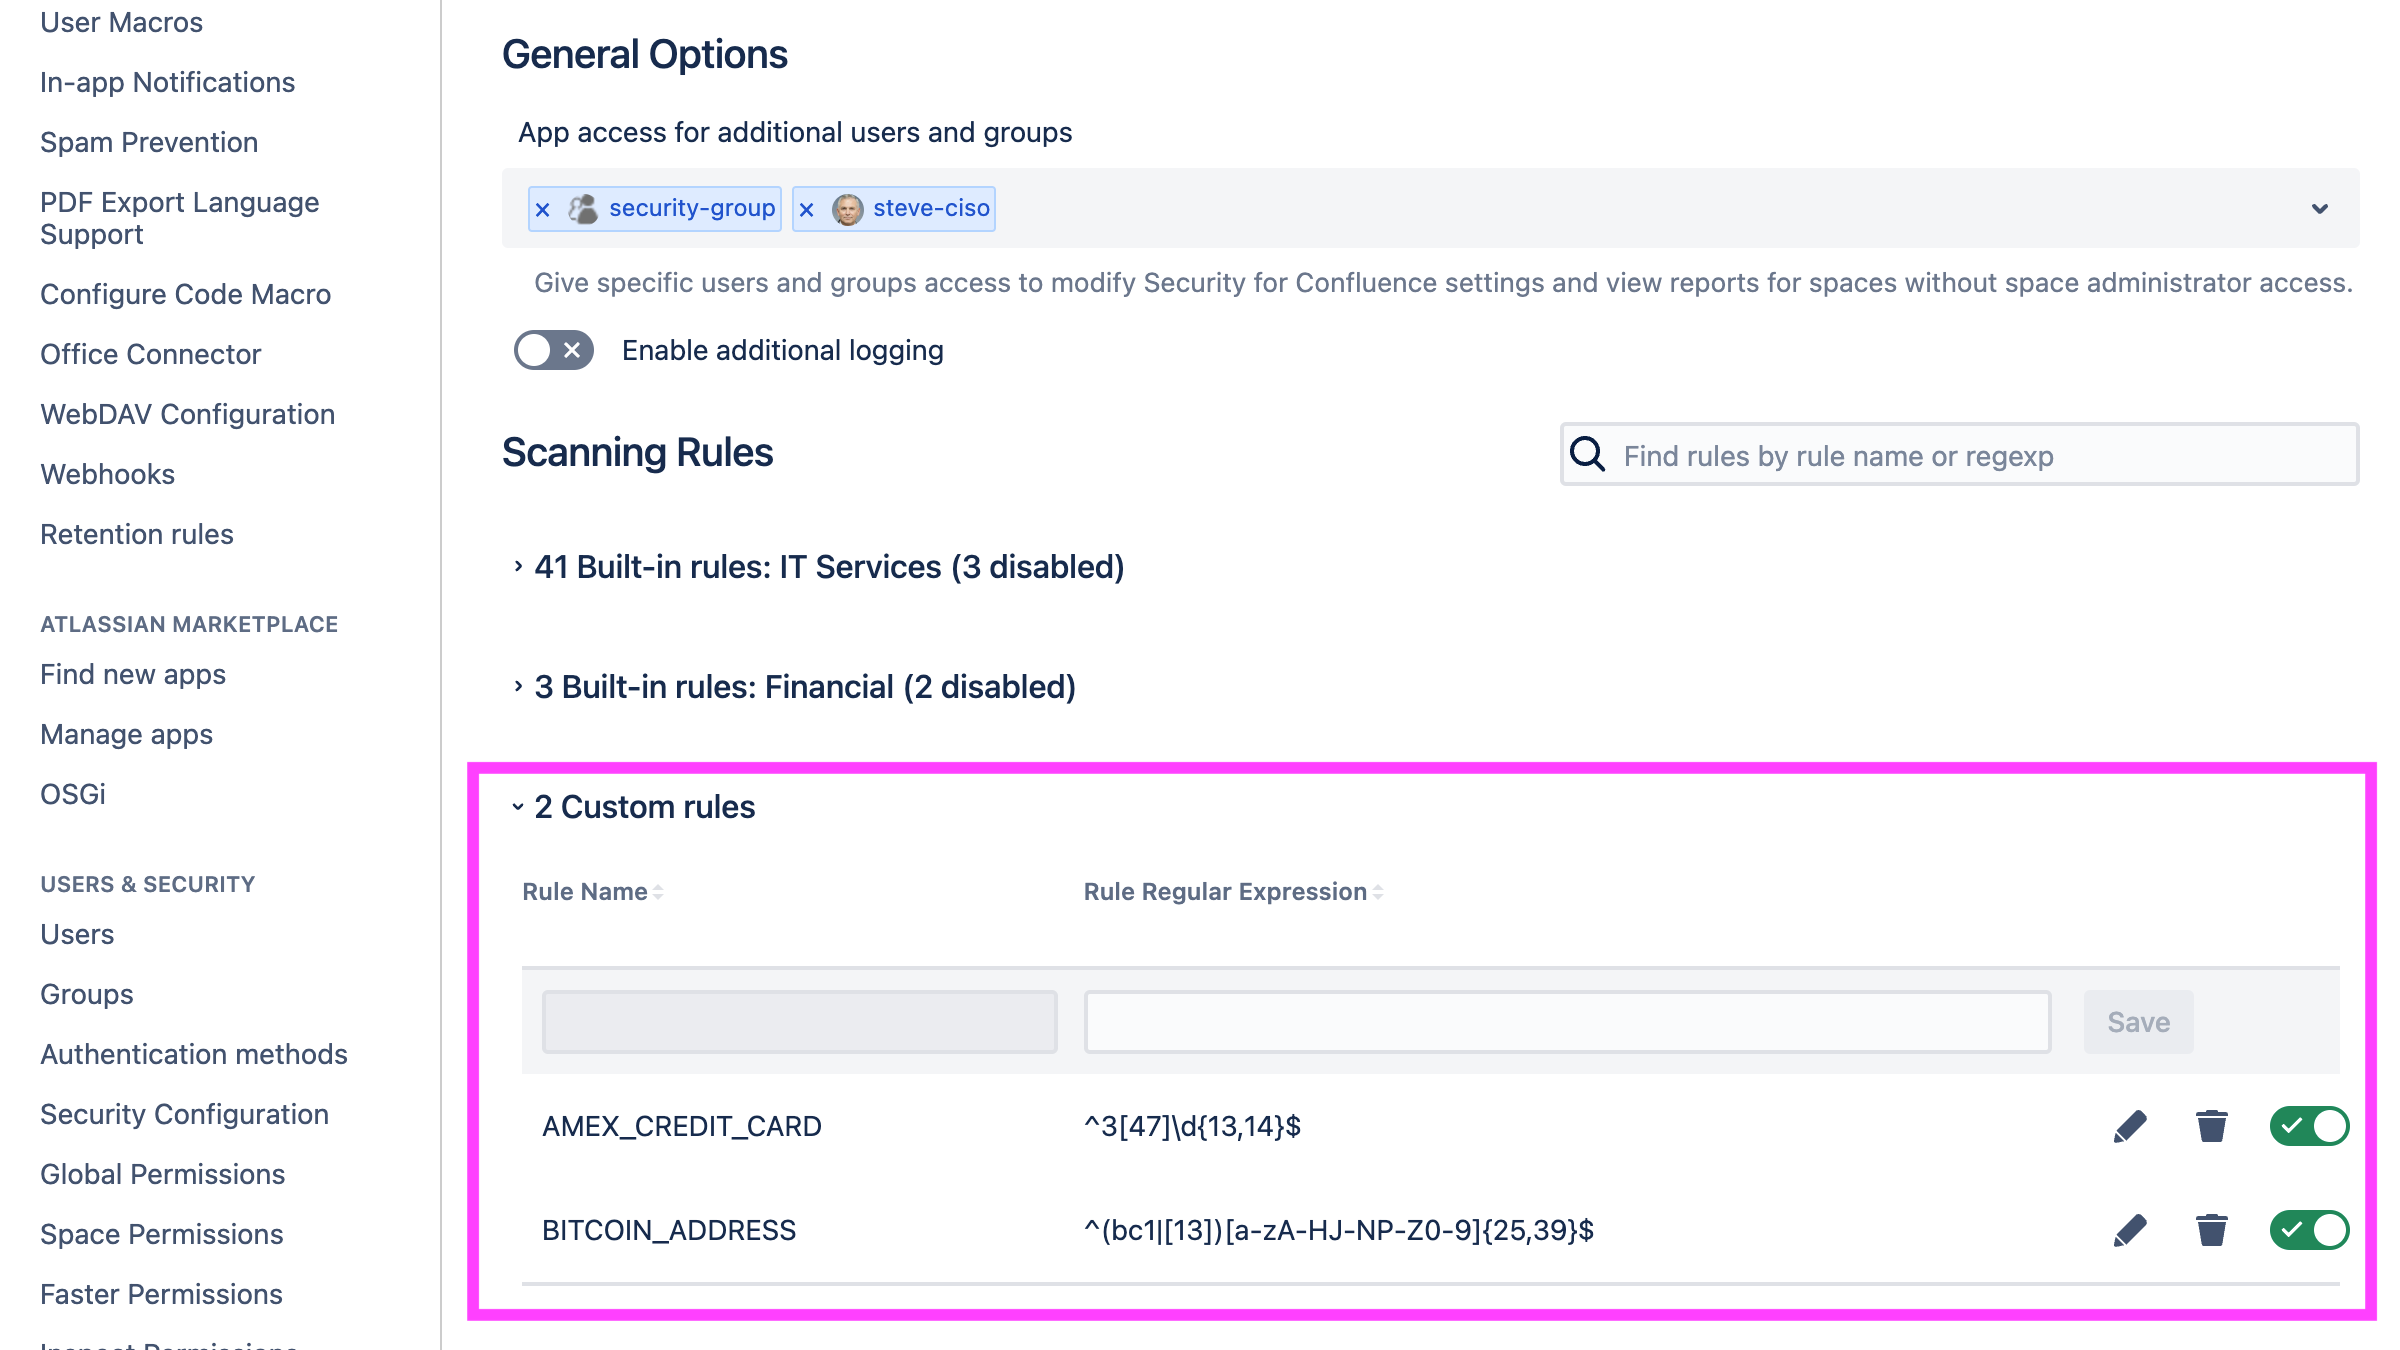
Task: Remove the steve-ciso user with its x icon
Action: 807,209
